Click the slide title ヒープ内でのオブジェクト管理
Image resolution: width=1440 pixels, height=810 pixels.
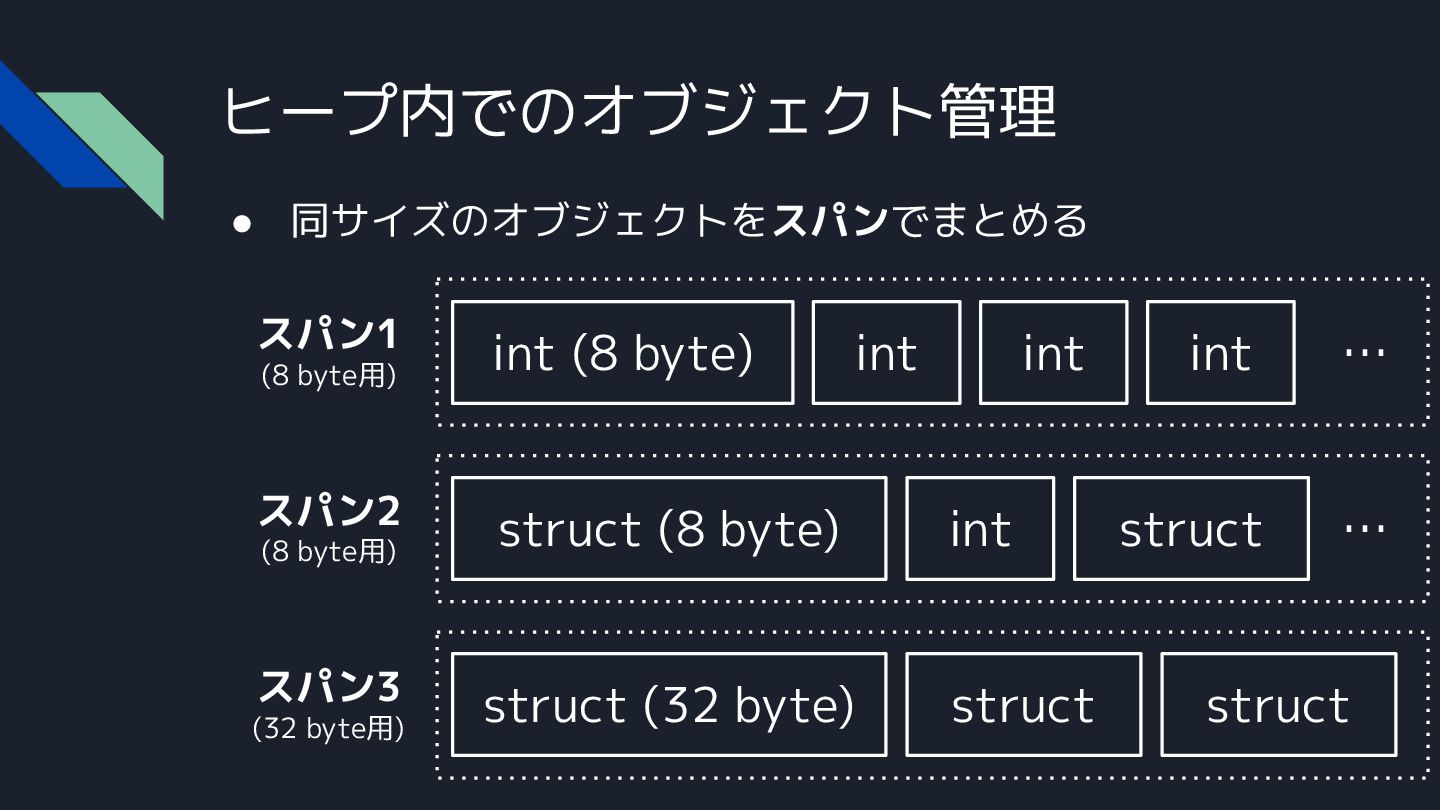point(638,110)
